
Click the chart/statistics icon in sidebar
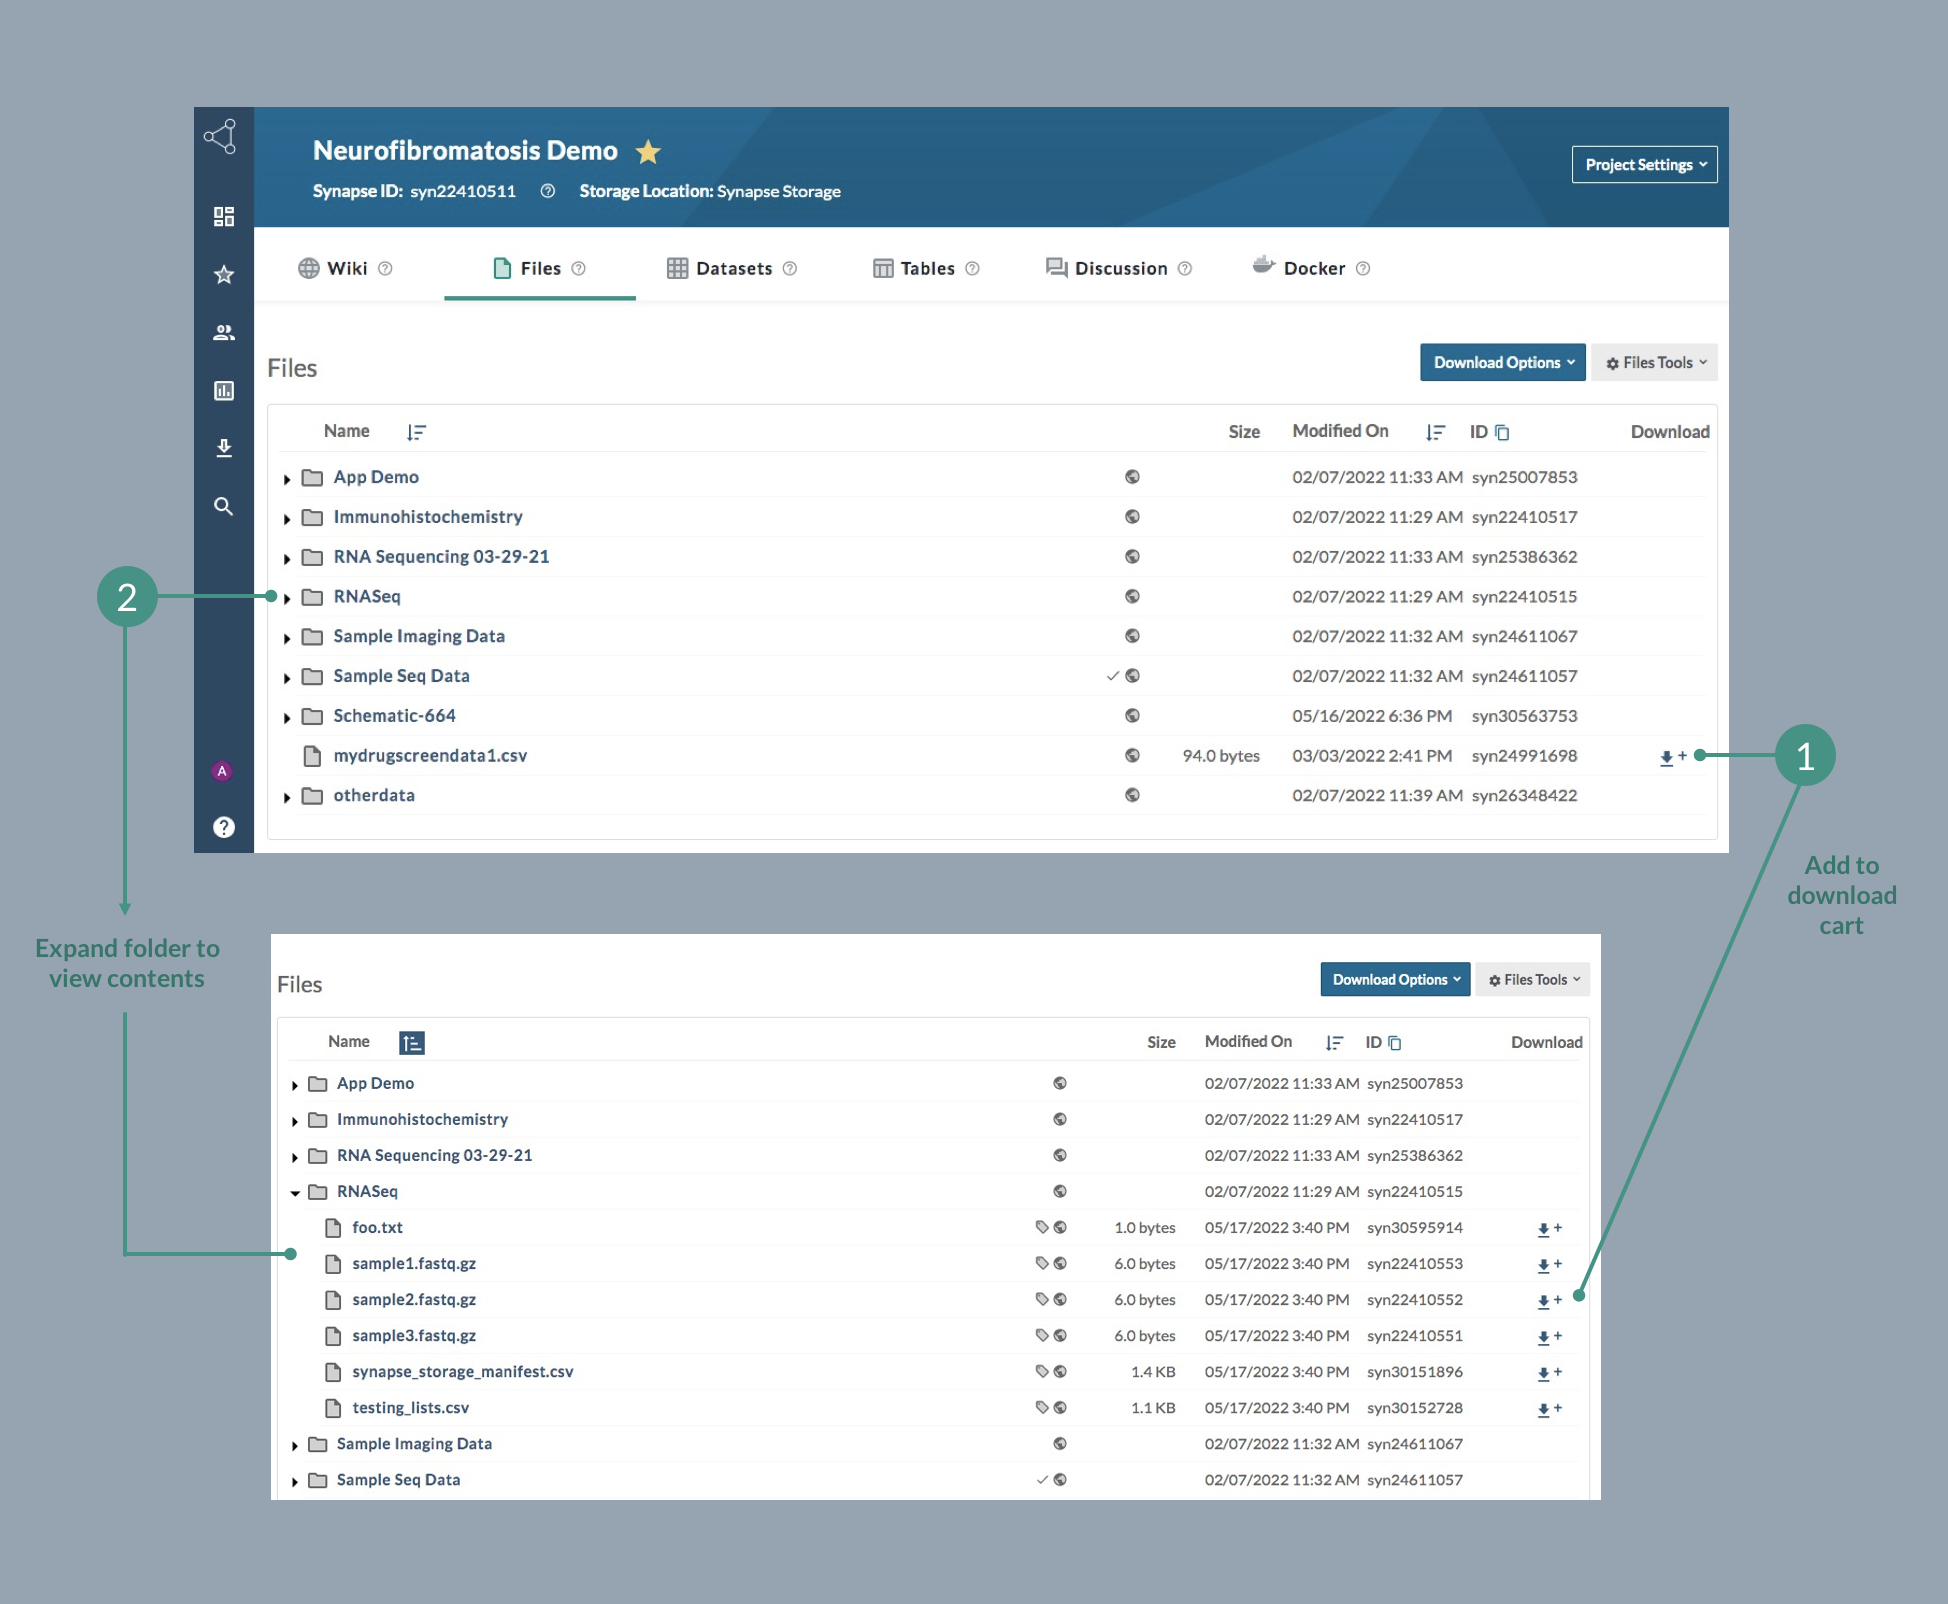(x=222, y=388)
